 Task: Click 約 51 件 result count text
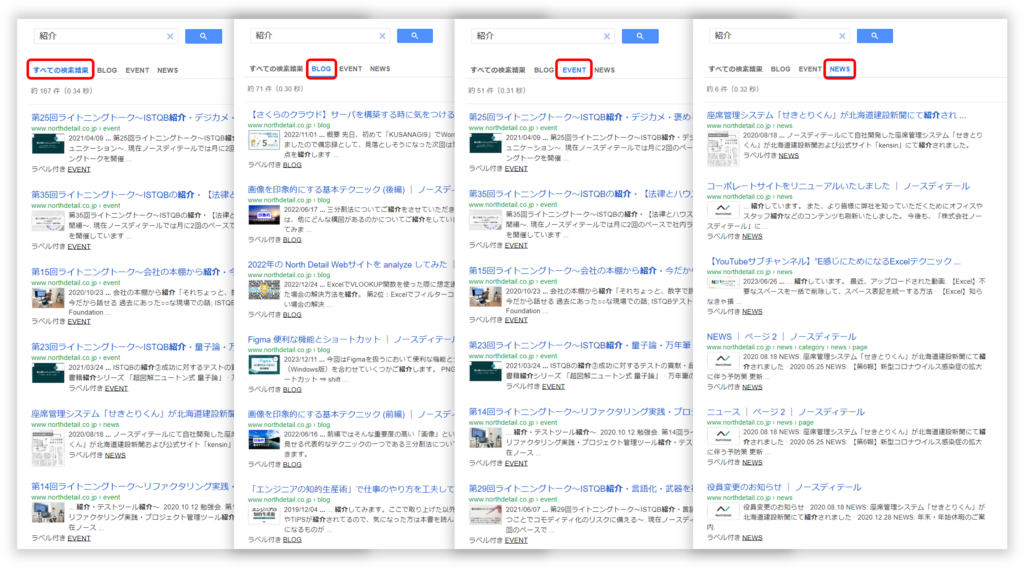[497, 90]
